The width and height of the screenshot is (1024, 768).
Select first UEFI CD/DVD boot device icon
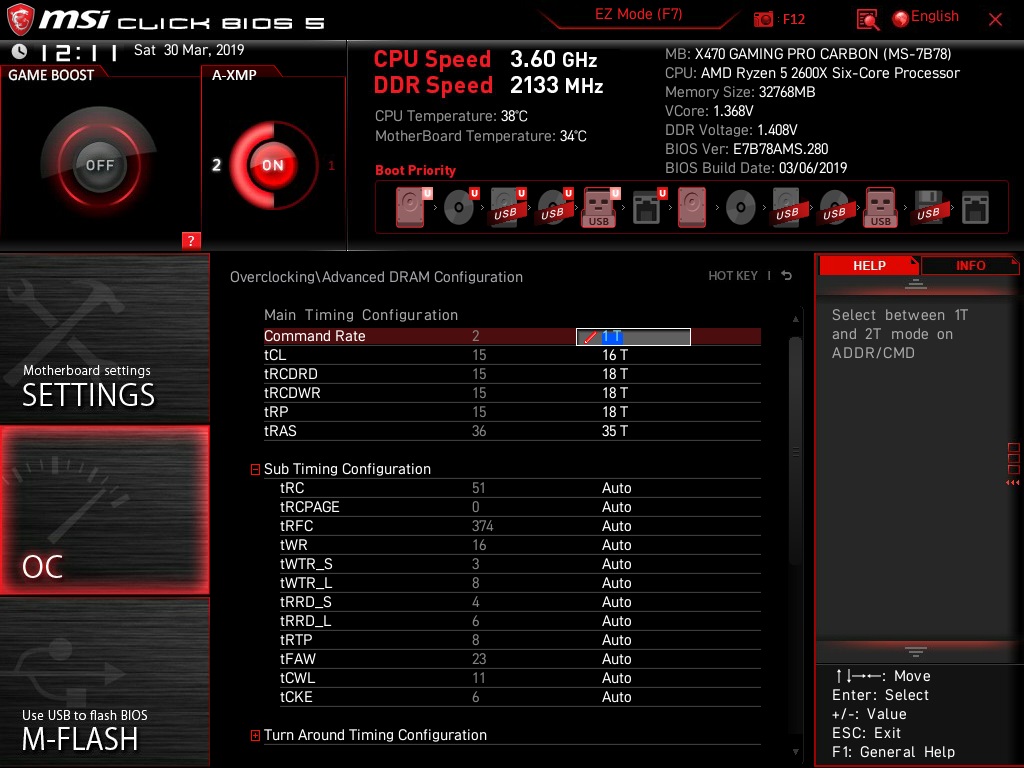pyautogui.click(x=460, y=207)
